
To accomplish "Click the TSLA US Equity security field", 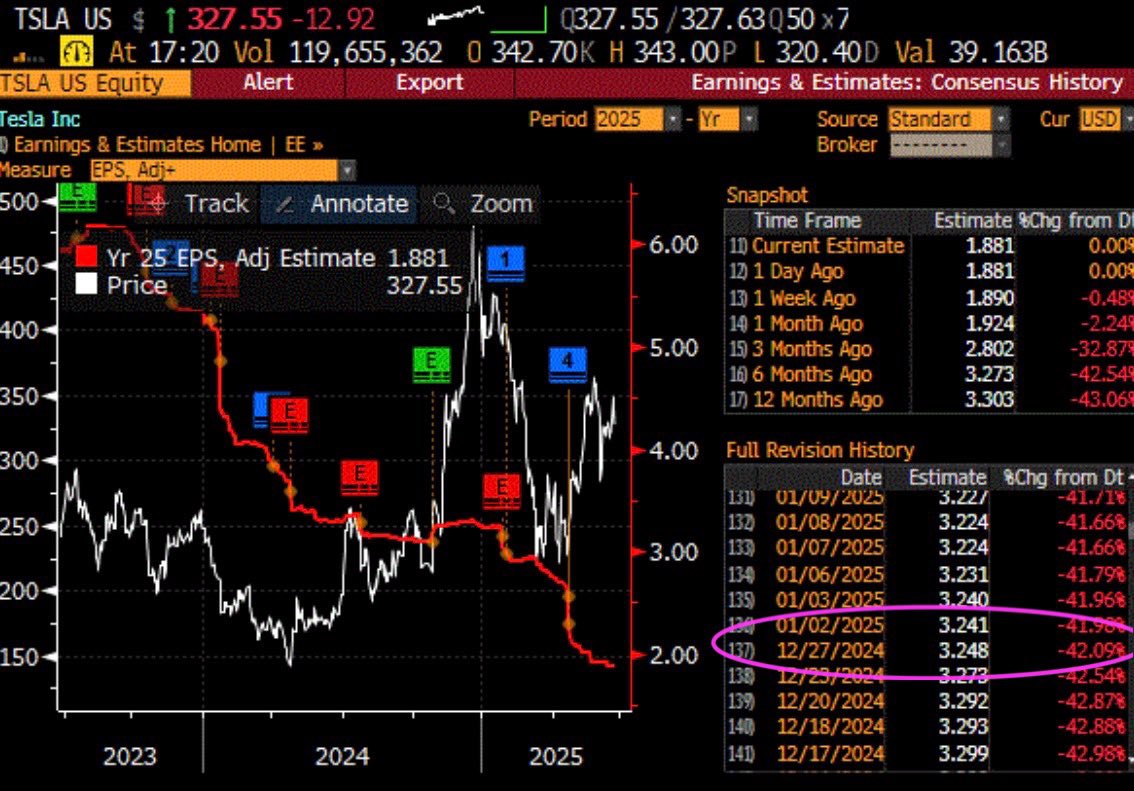I will point(95,83).
